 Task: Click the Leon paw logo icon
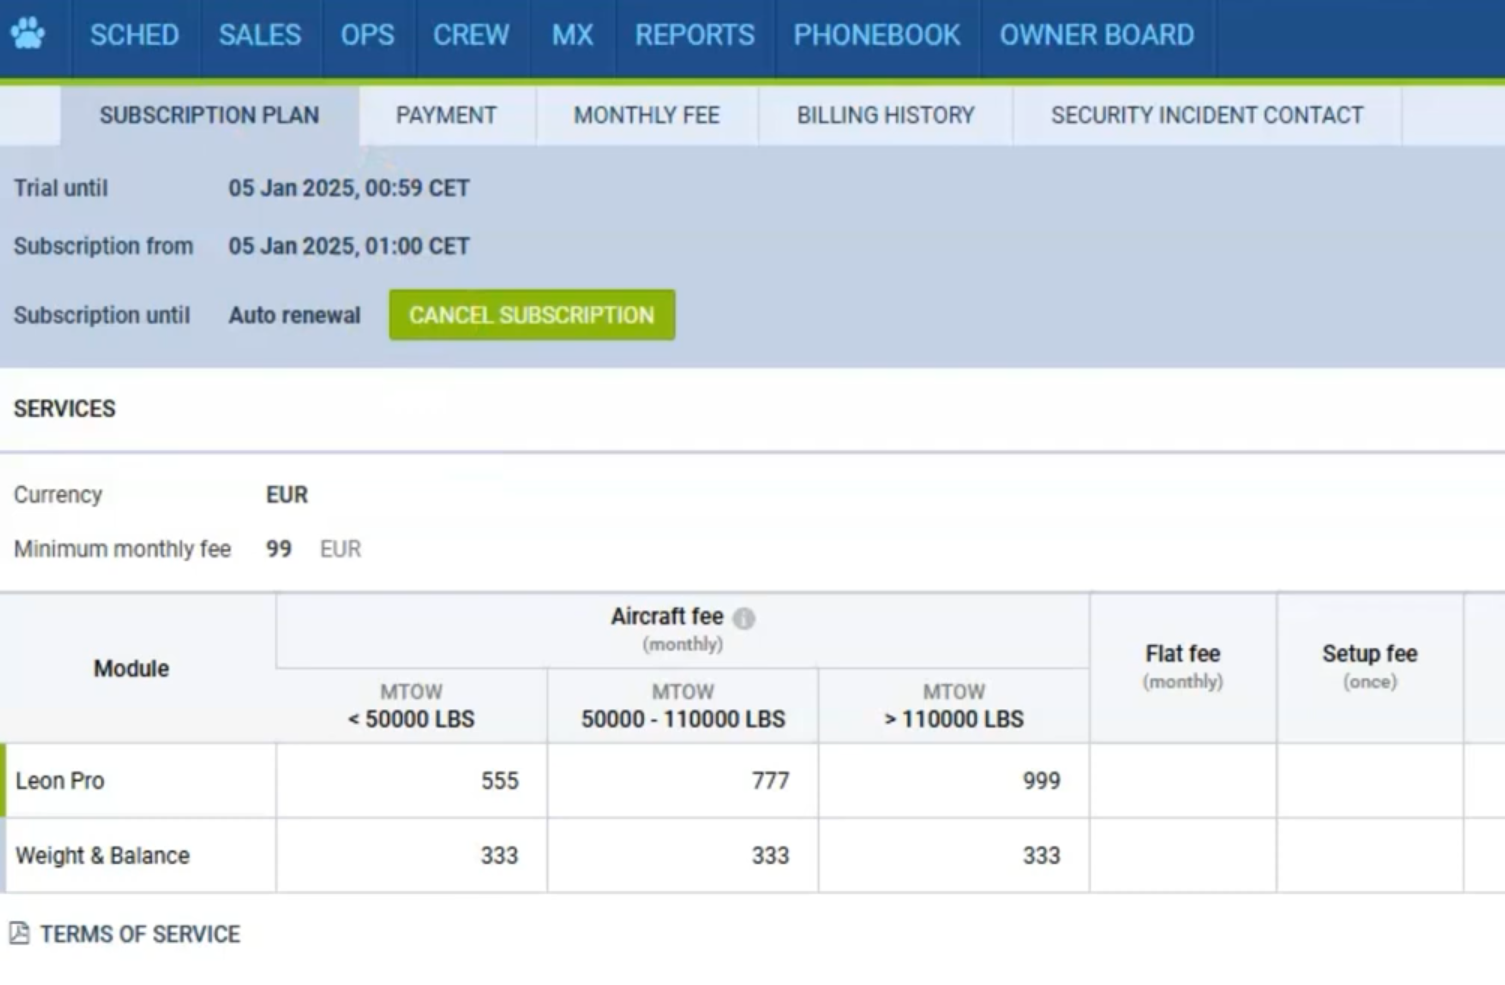pos(28,35)
